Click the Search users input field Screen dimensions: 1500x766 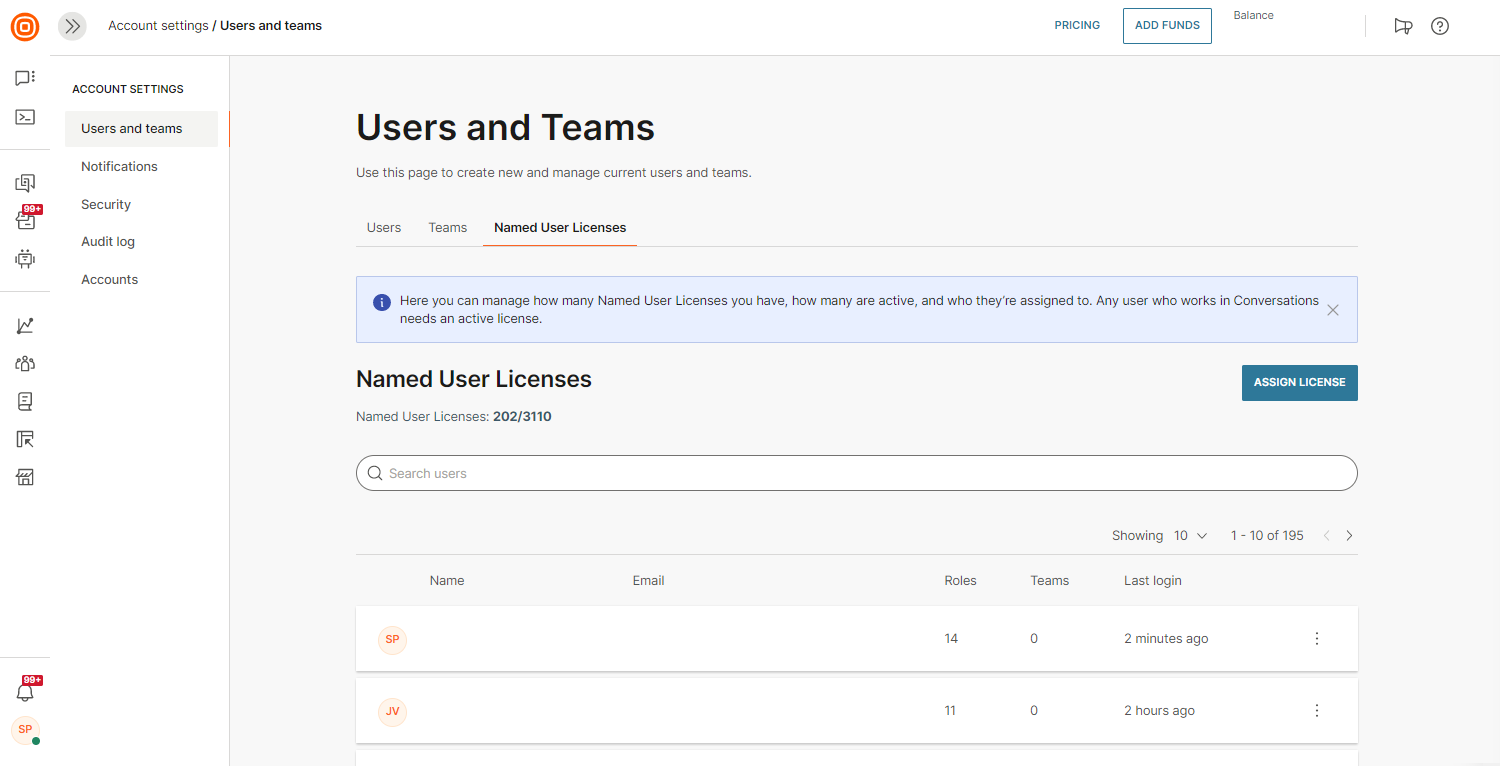(856, 473)
